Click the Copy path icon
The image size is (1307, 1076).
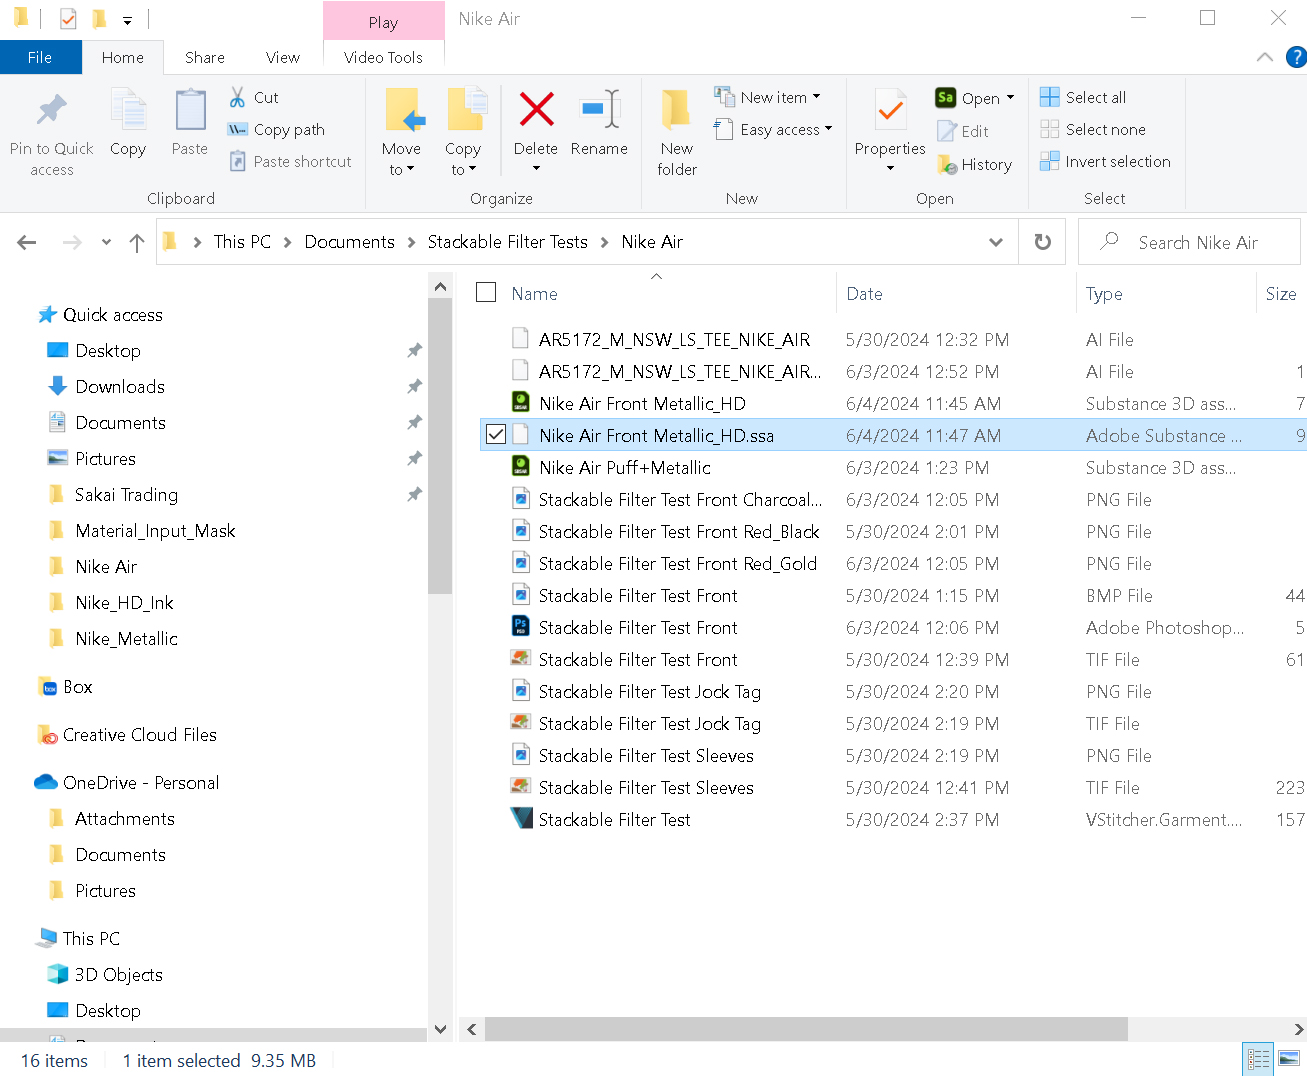click(238, 130)
